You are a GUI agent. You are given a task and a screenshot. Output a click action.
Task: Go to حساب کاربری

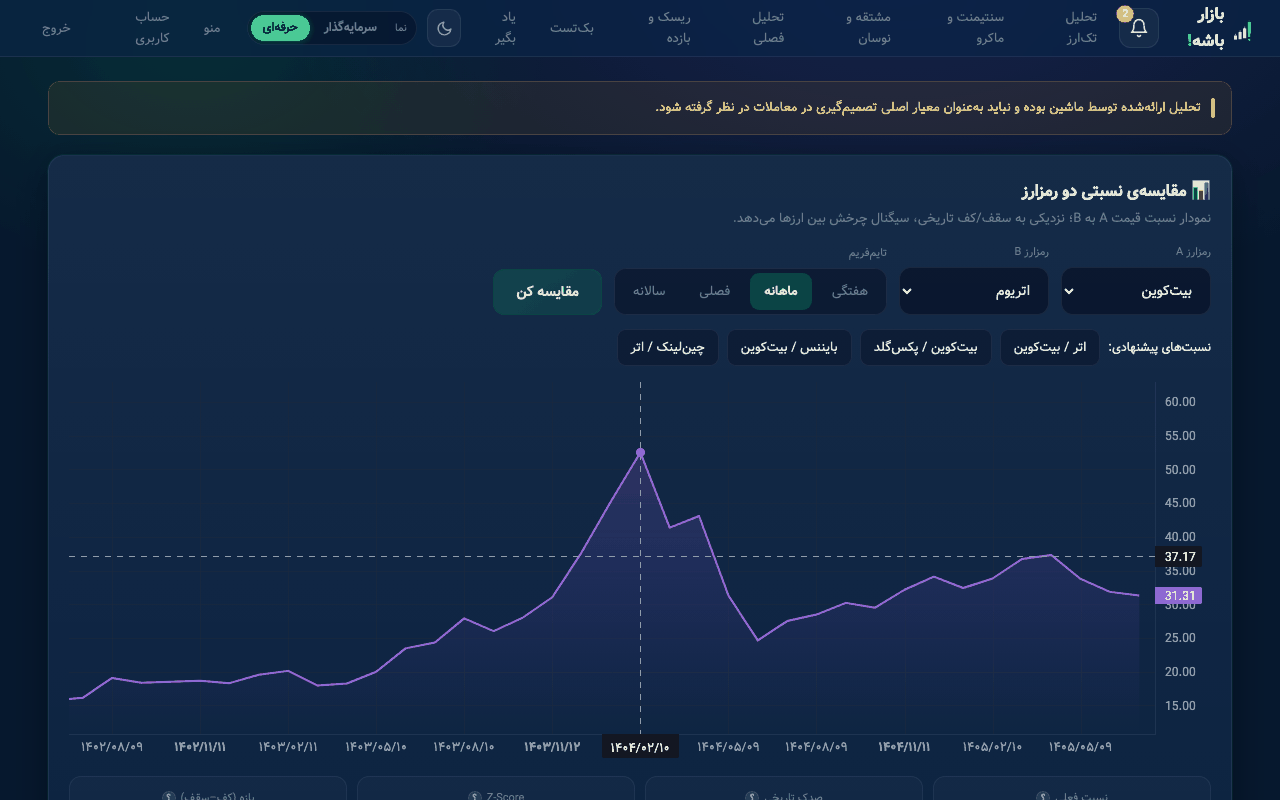point(152,28)
